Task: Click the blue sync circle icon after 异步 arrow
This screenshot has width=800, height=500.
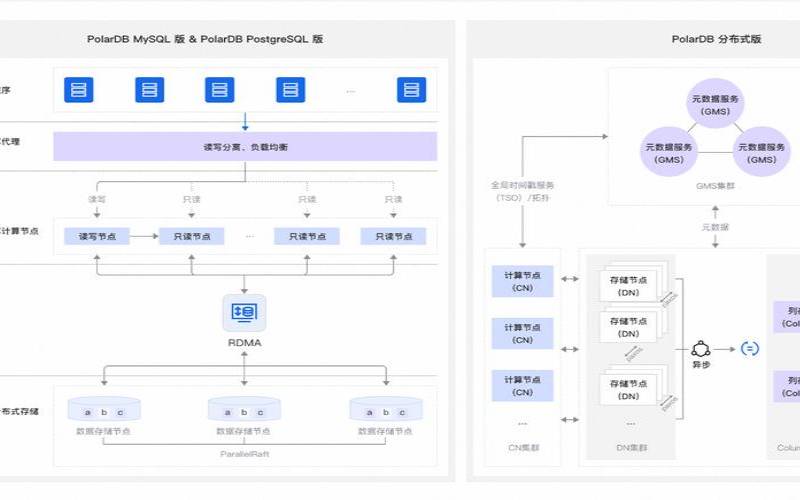Action: pyautogui.click(x=749, y=348)
